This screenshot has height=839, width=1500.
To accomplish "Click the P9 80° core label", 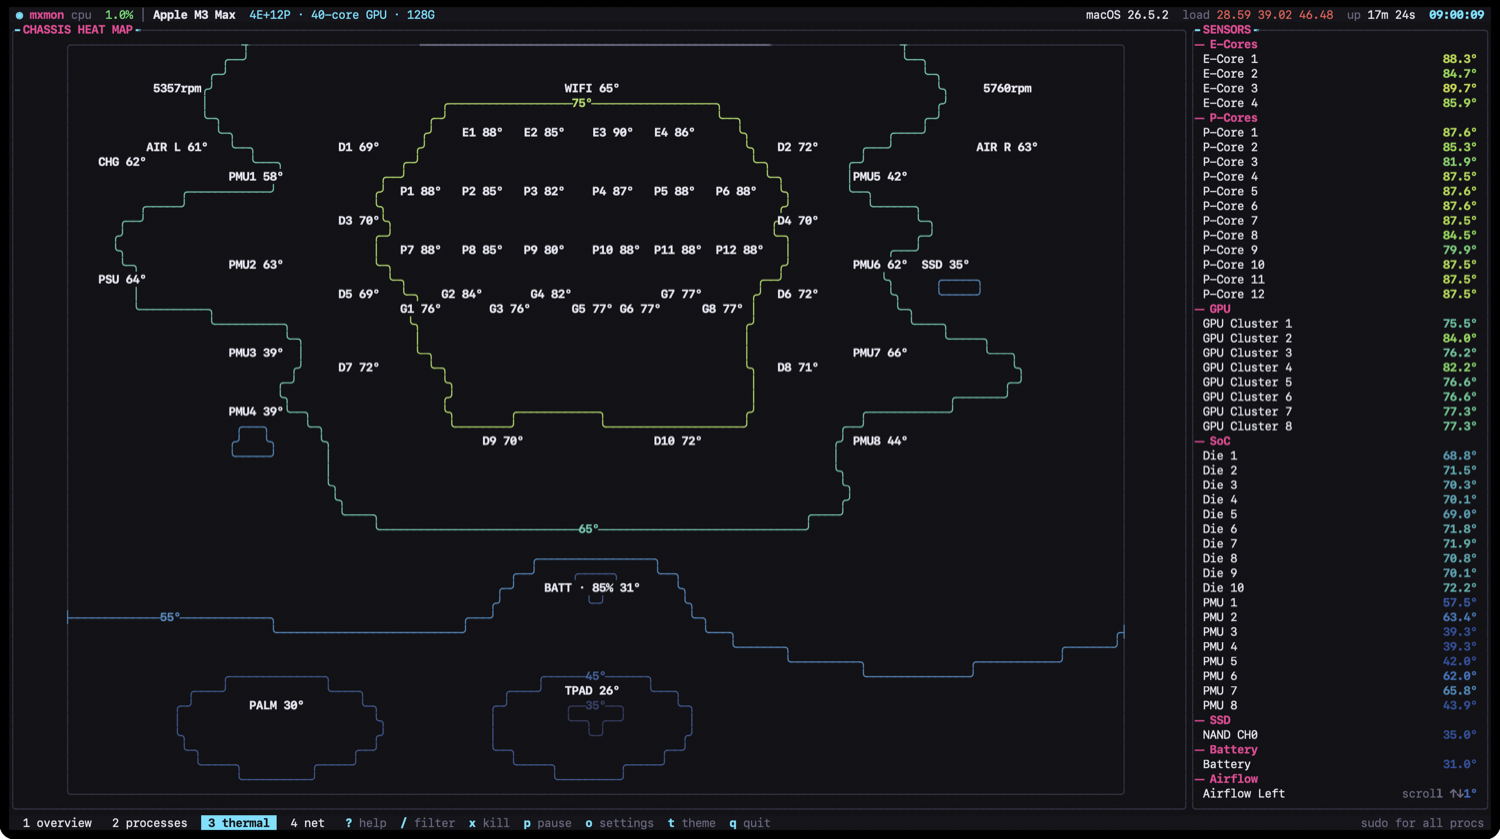I will coord(544,250).
